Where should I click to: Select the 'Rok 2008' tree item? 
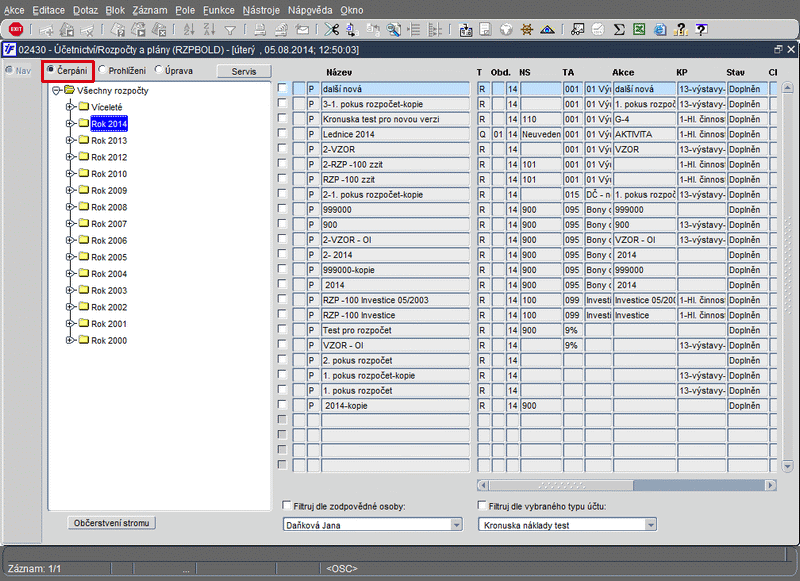click(109, 207)
